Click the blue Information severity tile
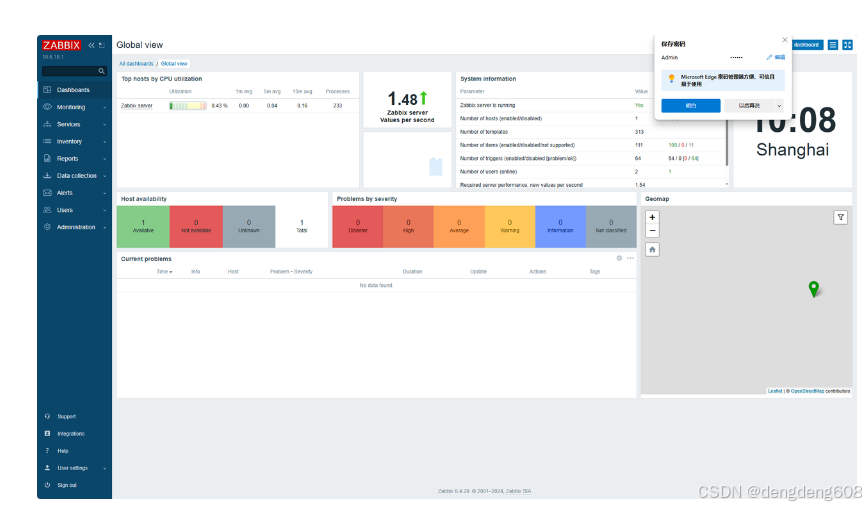Screen dimensions: 866x507 click(561, 226)
